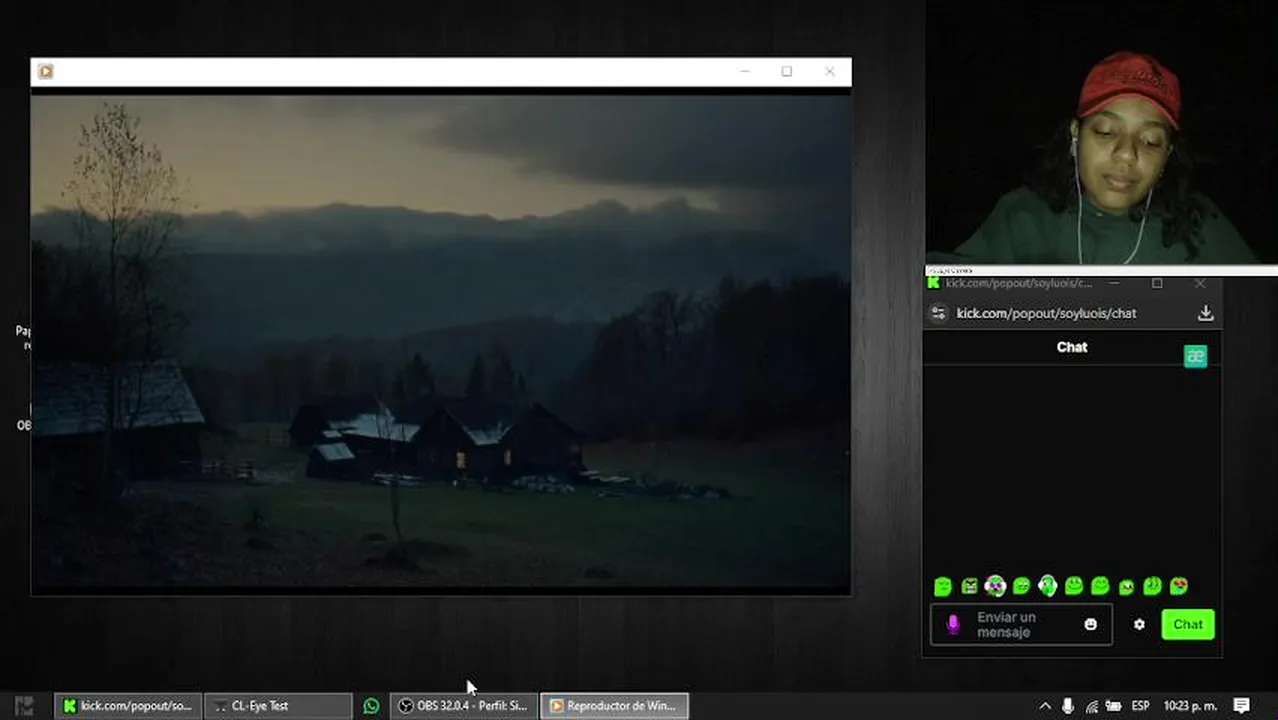Minimize the media player window

tap(744, 71)
